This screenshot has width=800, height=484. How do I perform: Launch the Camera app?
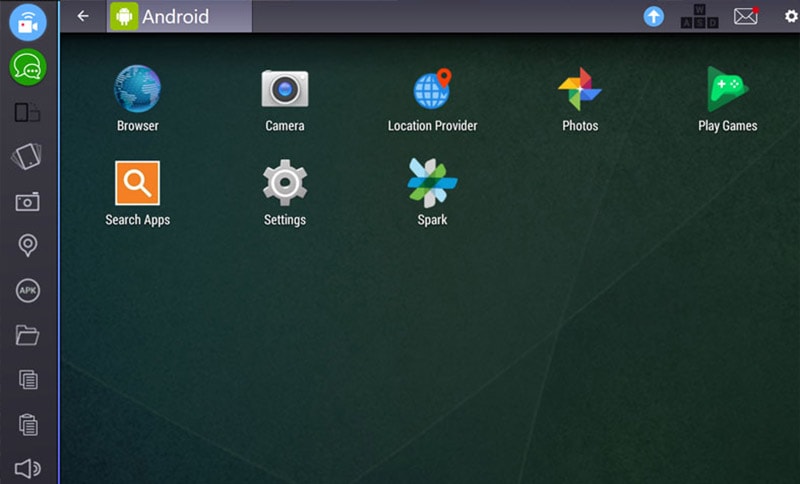[285, 89]
